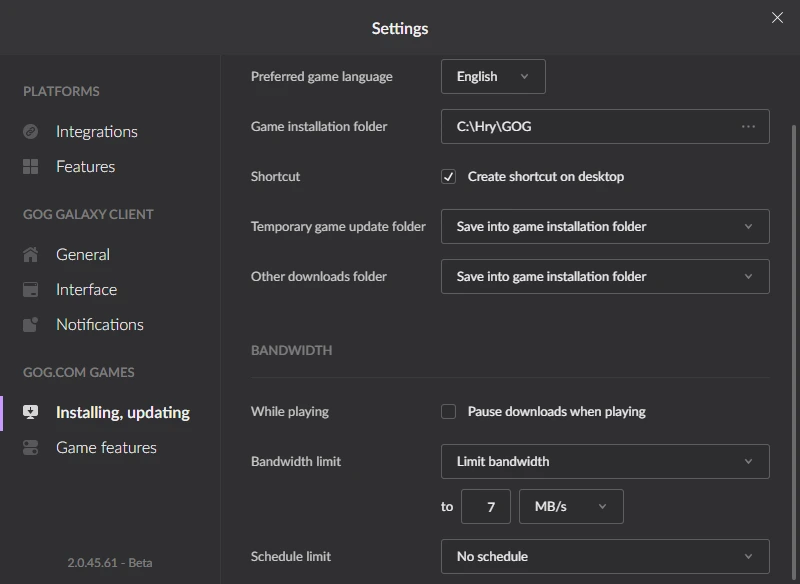The image size is (800, 584).
Task: Switch to General settings
Action: click(x=83, y=255)
